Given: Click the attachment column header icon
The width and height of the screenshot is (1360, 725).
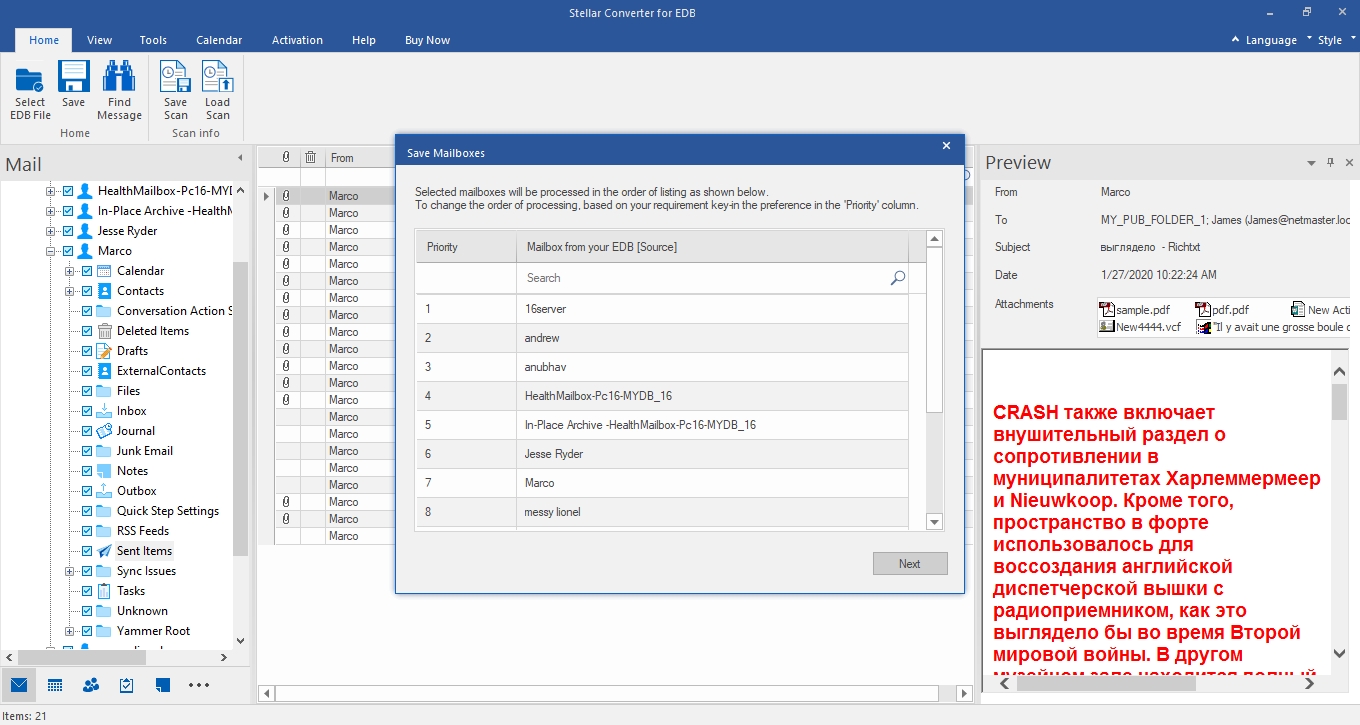Looking at the screenshot, I should click(286, 157).
